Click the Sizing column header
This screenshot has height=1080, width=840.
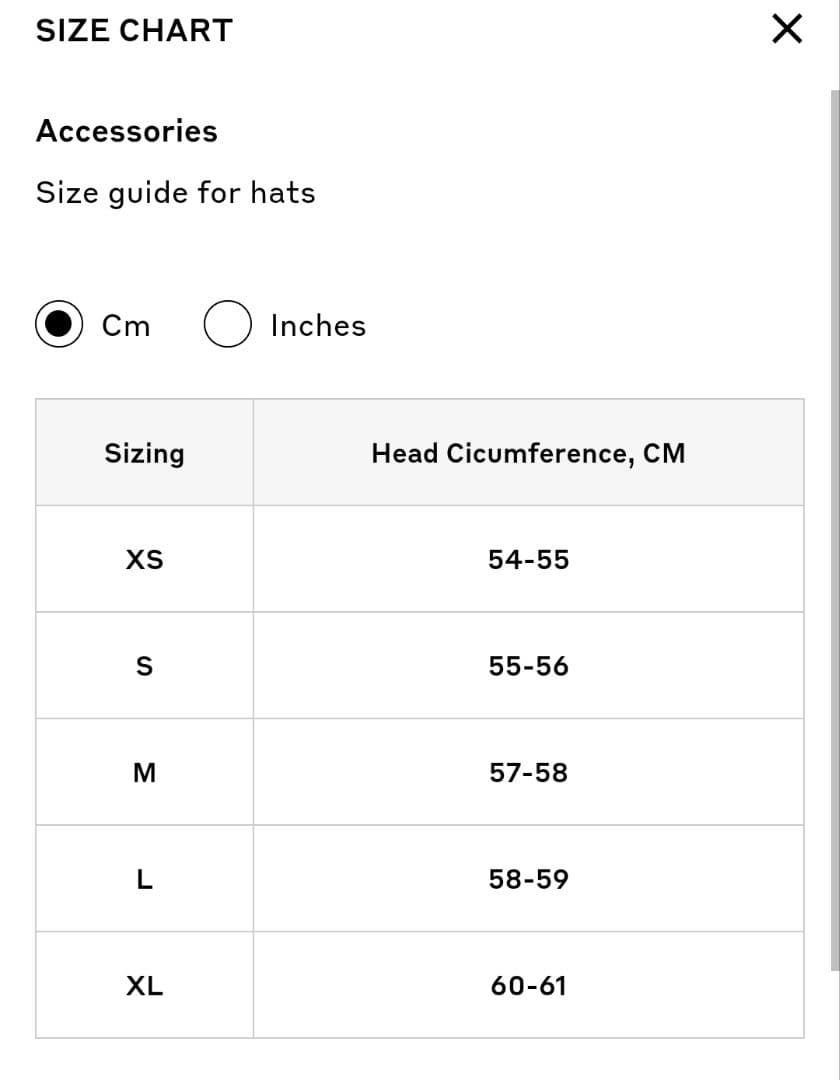point(144,453)
